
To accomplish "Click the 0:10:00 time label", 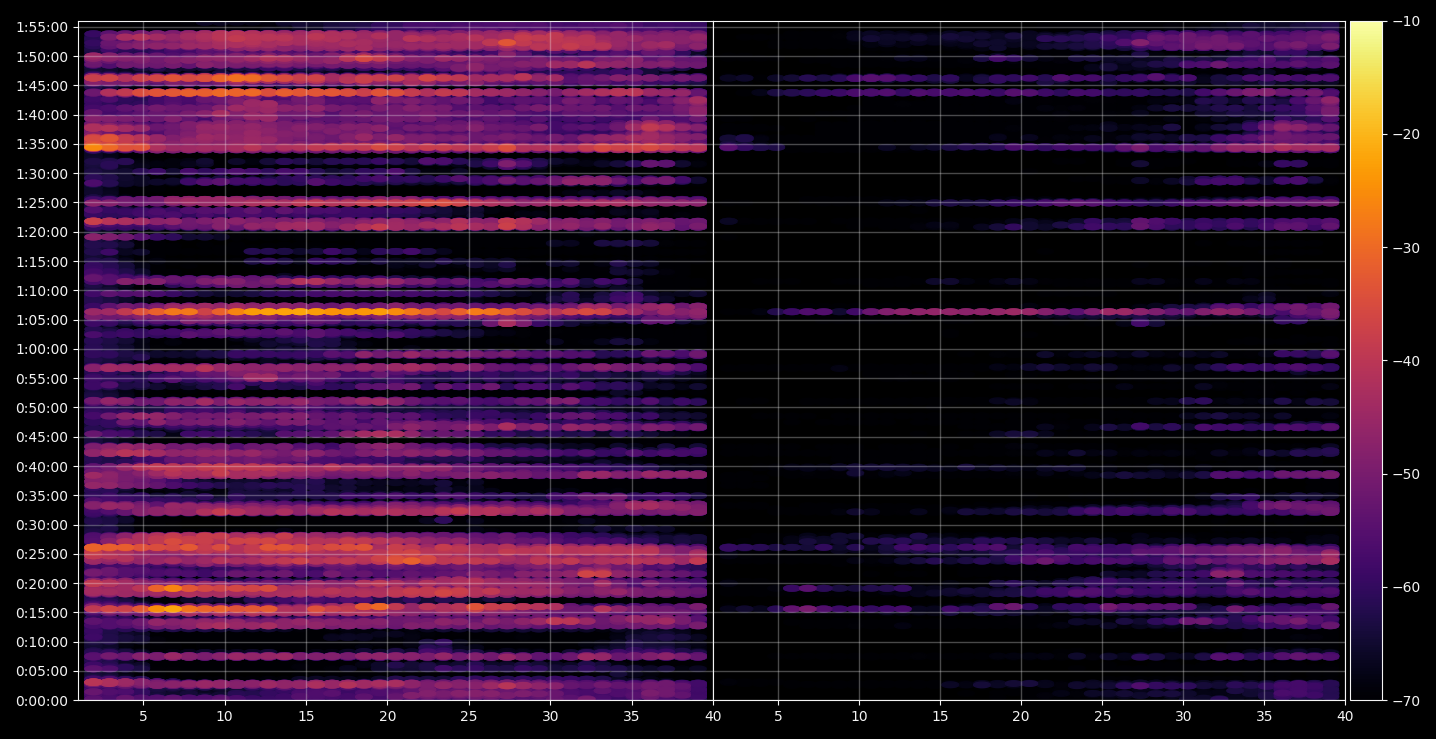I will pos(42,642).
